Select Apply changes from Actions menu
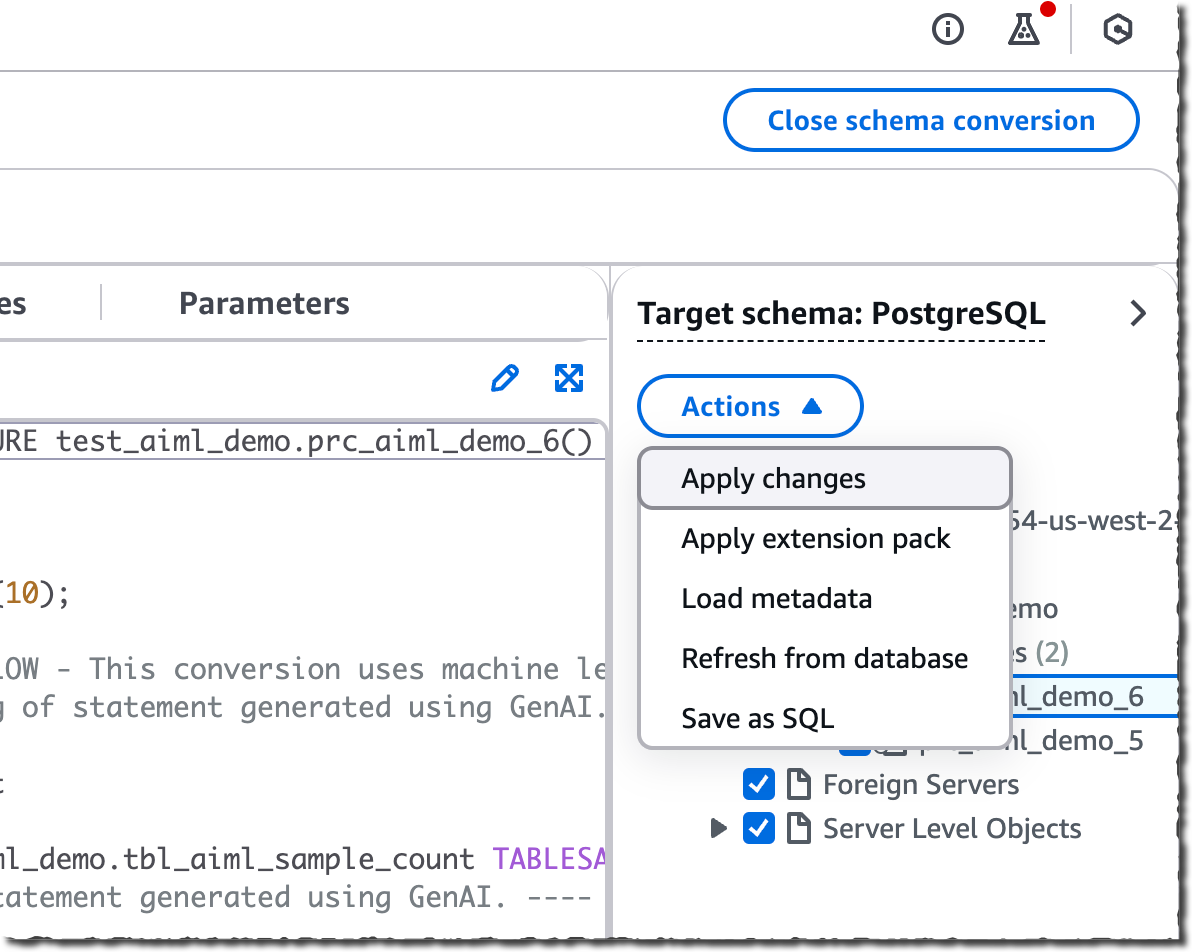The image size is (1192, 952). [x=773, y=479]
